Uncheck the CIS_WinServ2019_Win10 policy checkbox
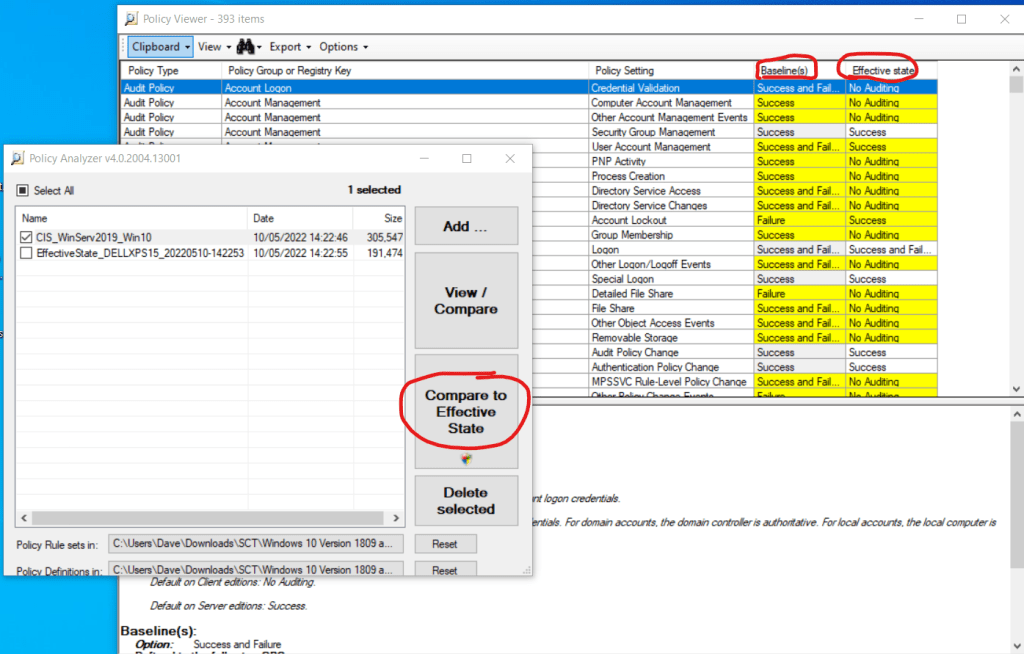The width and height of the screenshot is (1024, 654). (x=27, y=238)
